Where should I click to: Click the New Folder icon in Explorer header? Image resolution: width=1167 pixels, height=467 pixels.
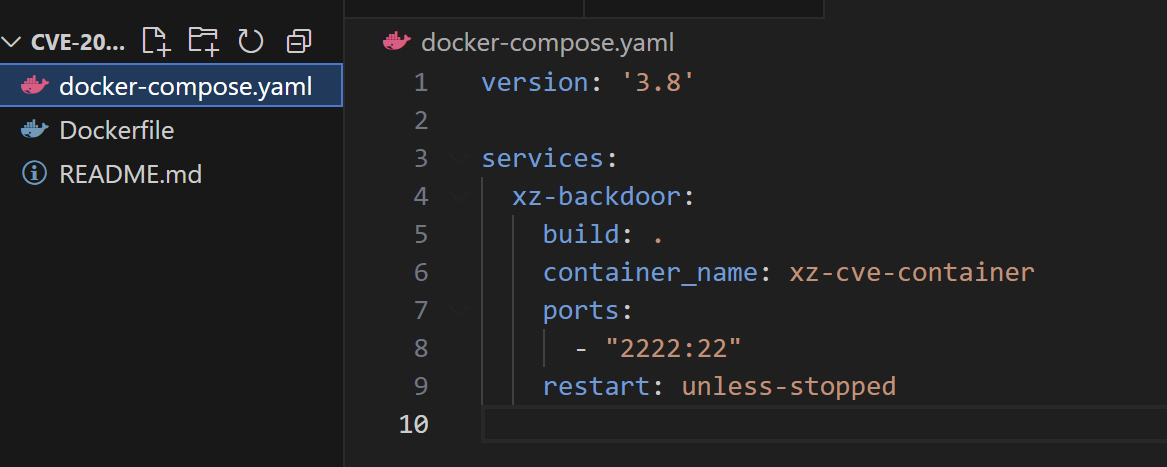(203, 41)
